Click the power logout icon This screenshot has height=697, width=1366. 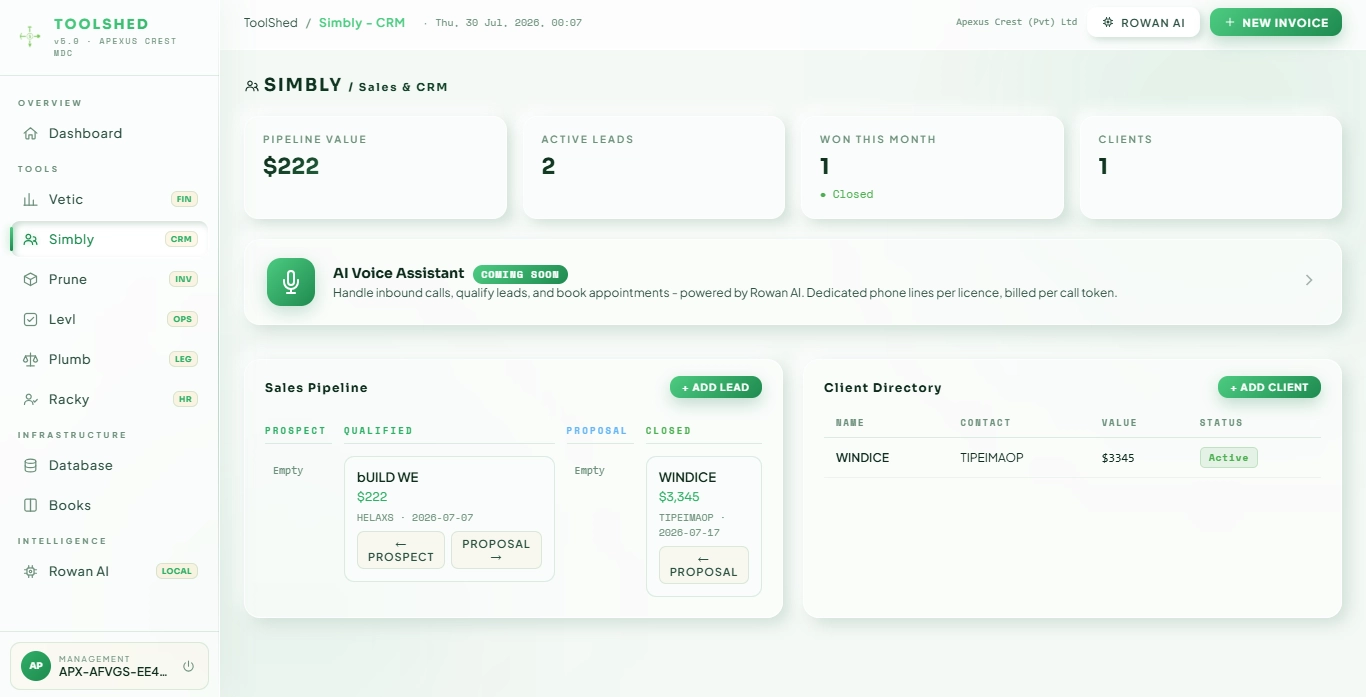coord(188,666)
